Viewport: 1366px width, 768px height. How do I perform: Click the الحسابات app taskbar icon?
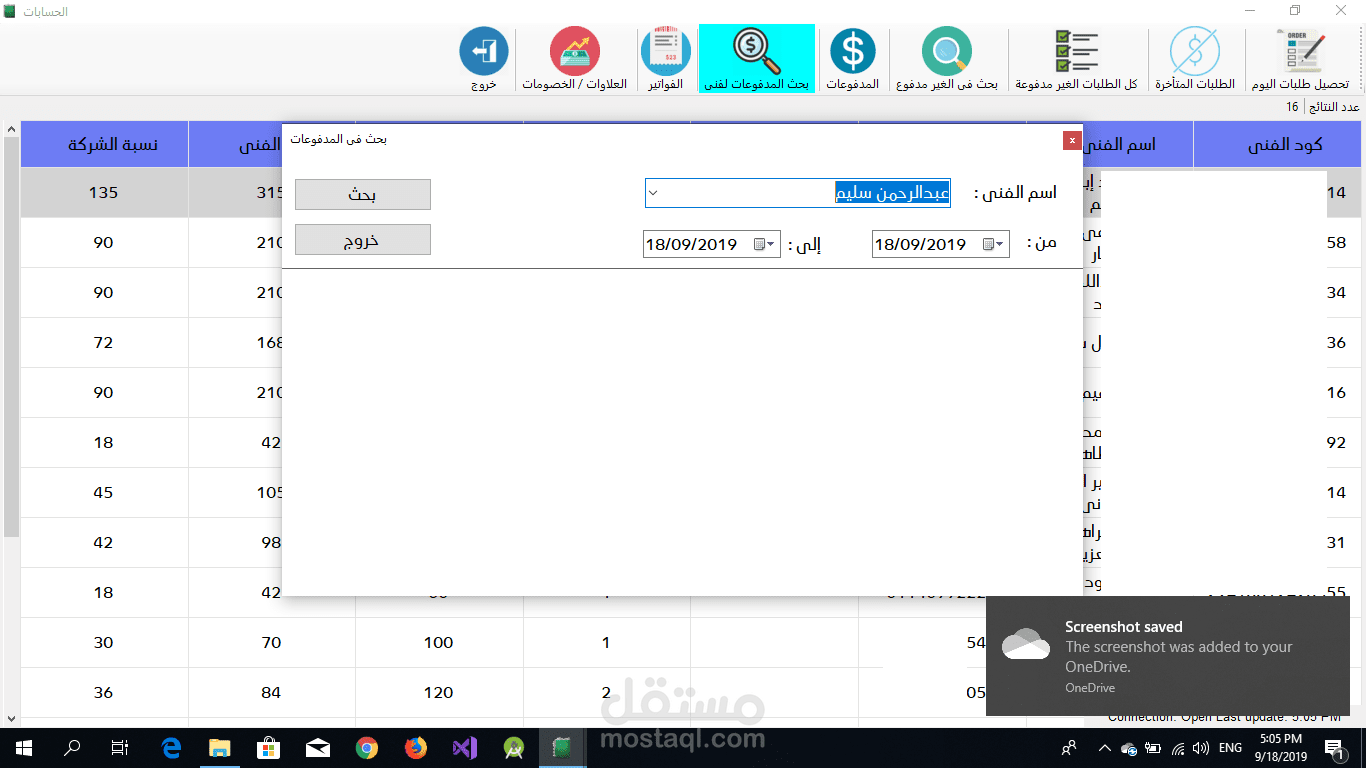coord(563,747)
